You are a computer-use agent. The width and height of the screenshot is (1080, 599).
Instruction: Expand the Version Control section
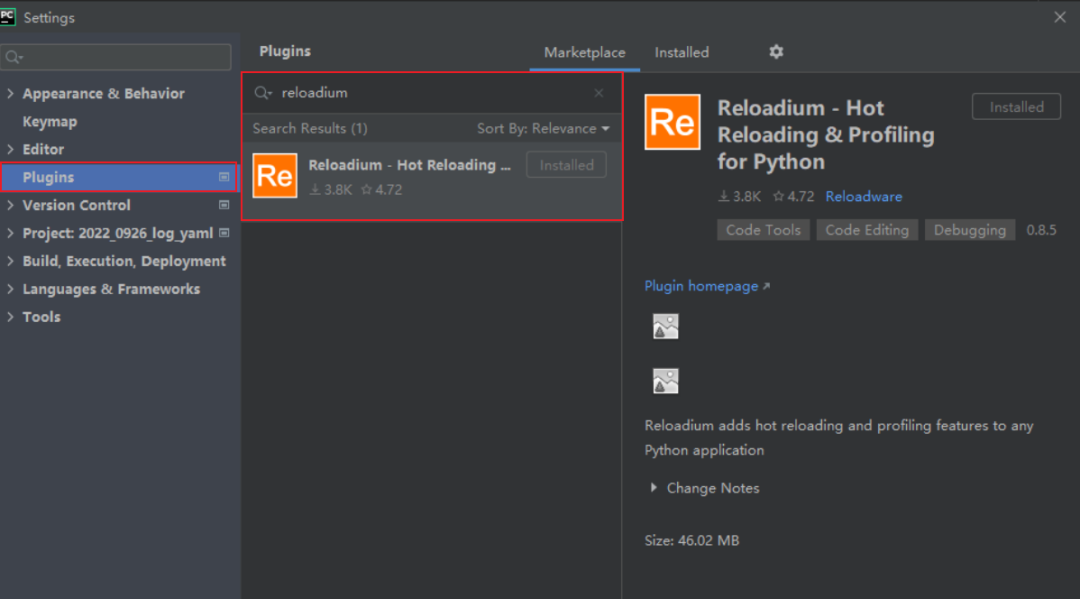[10, 205]
